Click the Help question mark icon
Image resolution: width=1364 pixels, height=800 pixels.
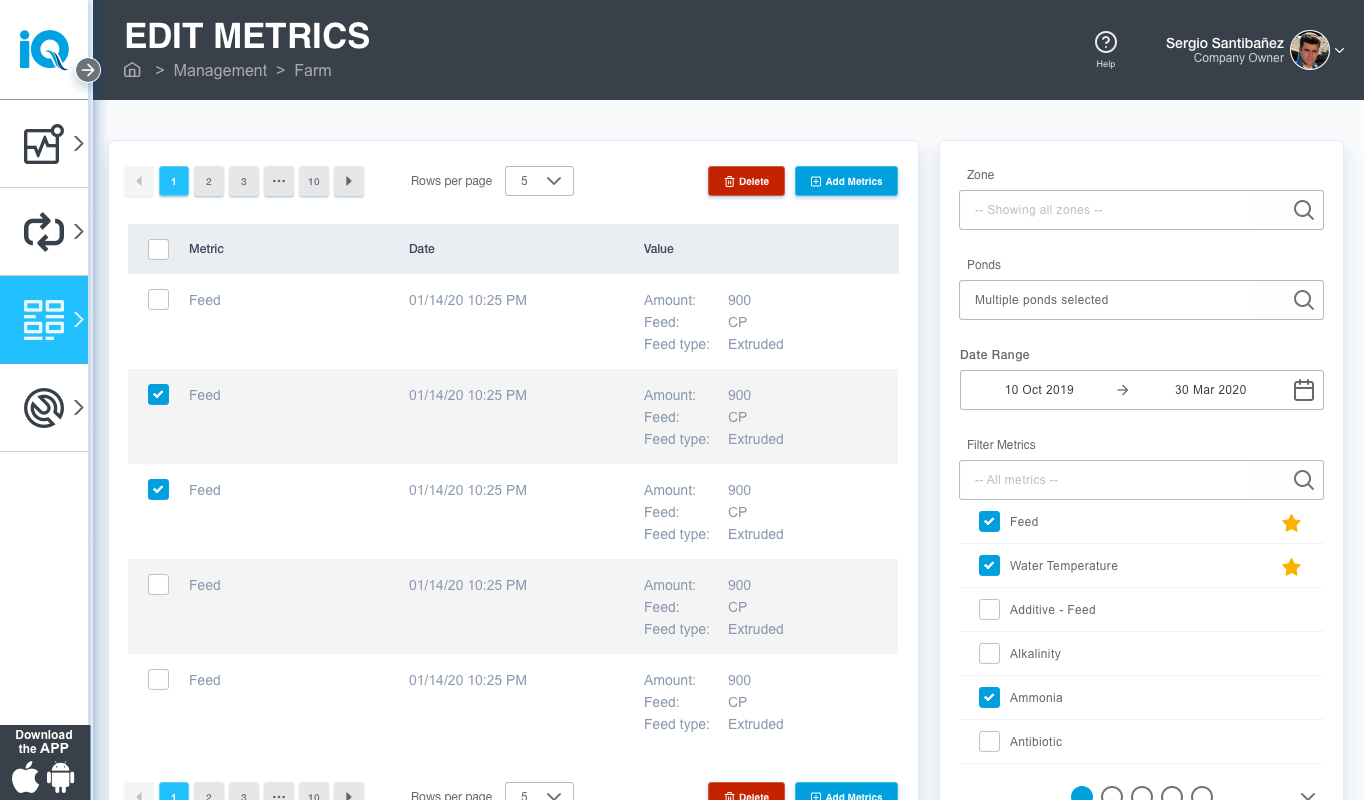(1105, 42)
